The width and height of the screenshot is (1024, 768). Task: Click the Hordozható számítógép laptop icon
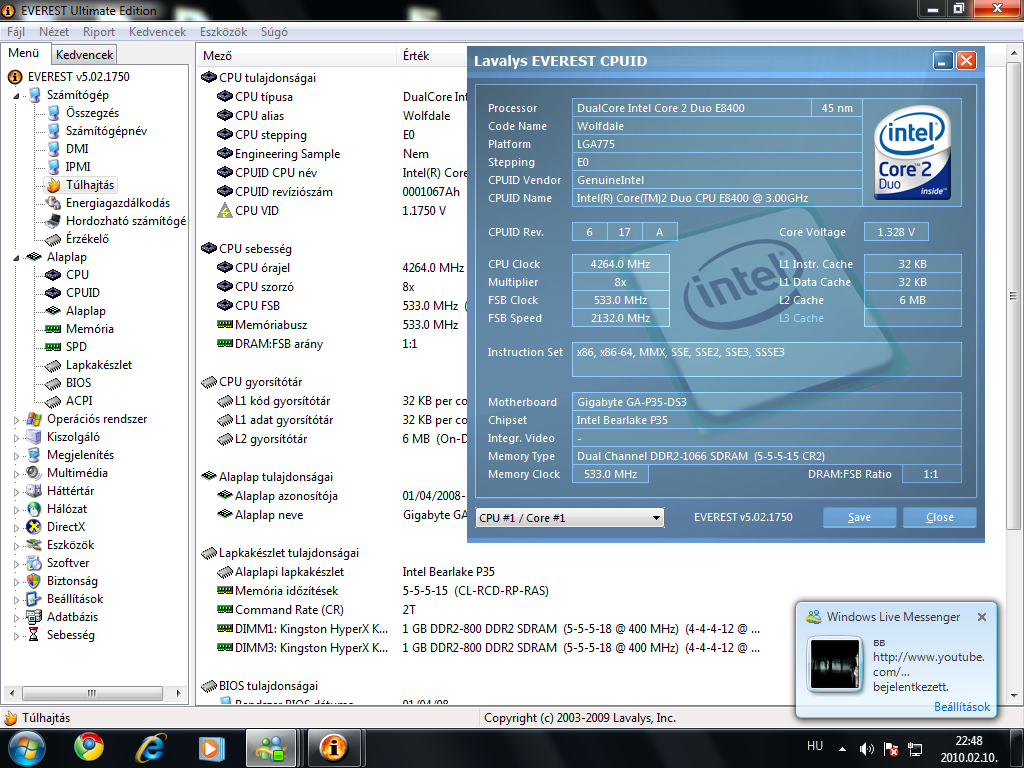tap(54, 221)
